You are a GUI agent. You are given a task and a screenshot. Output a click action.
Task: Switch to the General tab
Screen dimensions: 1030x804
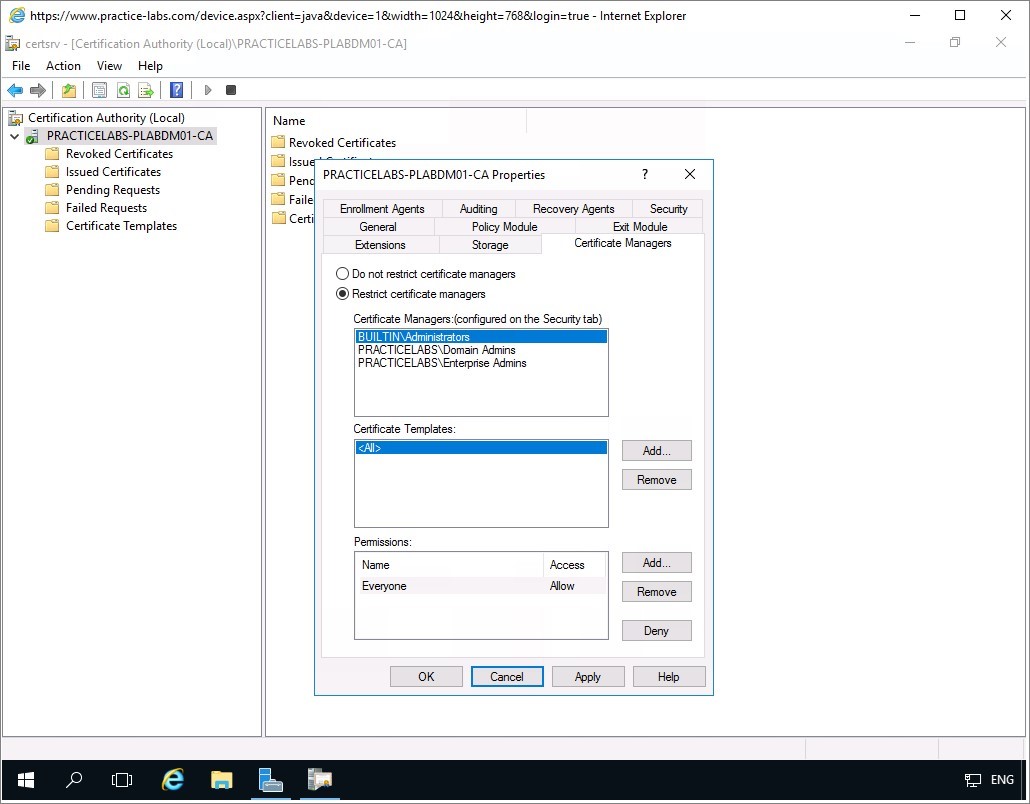pos(378,227)
